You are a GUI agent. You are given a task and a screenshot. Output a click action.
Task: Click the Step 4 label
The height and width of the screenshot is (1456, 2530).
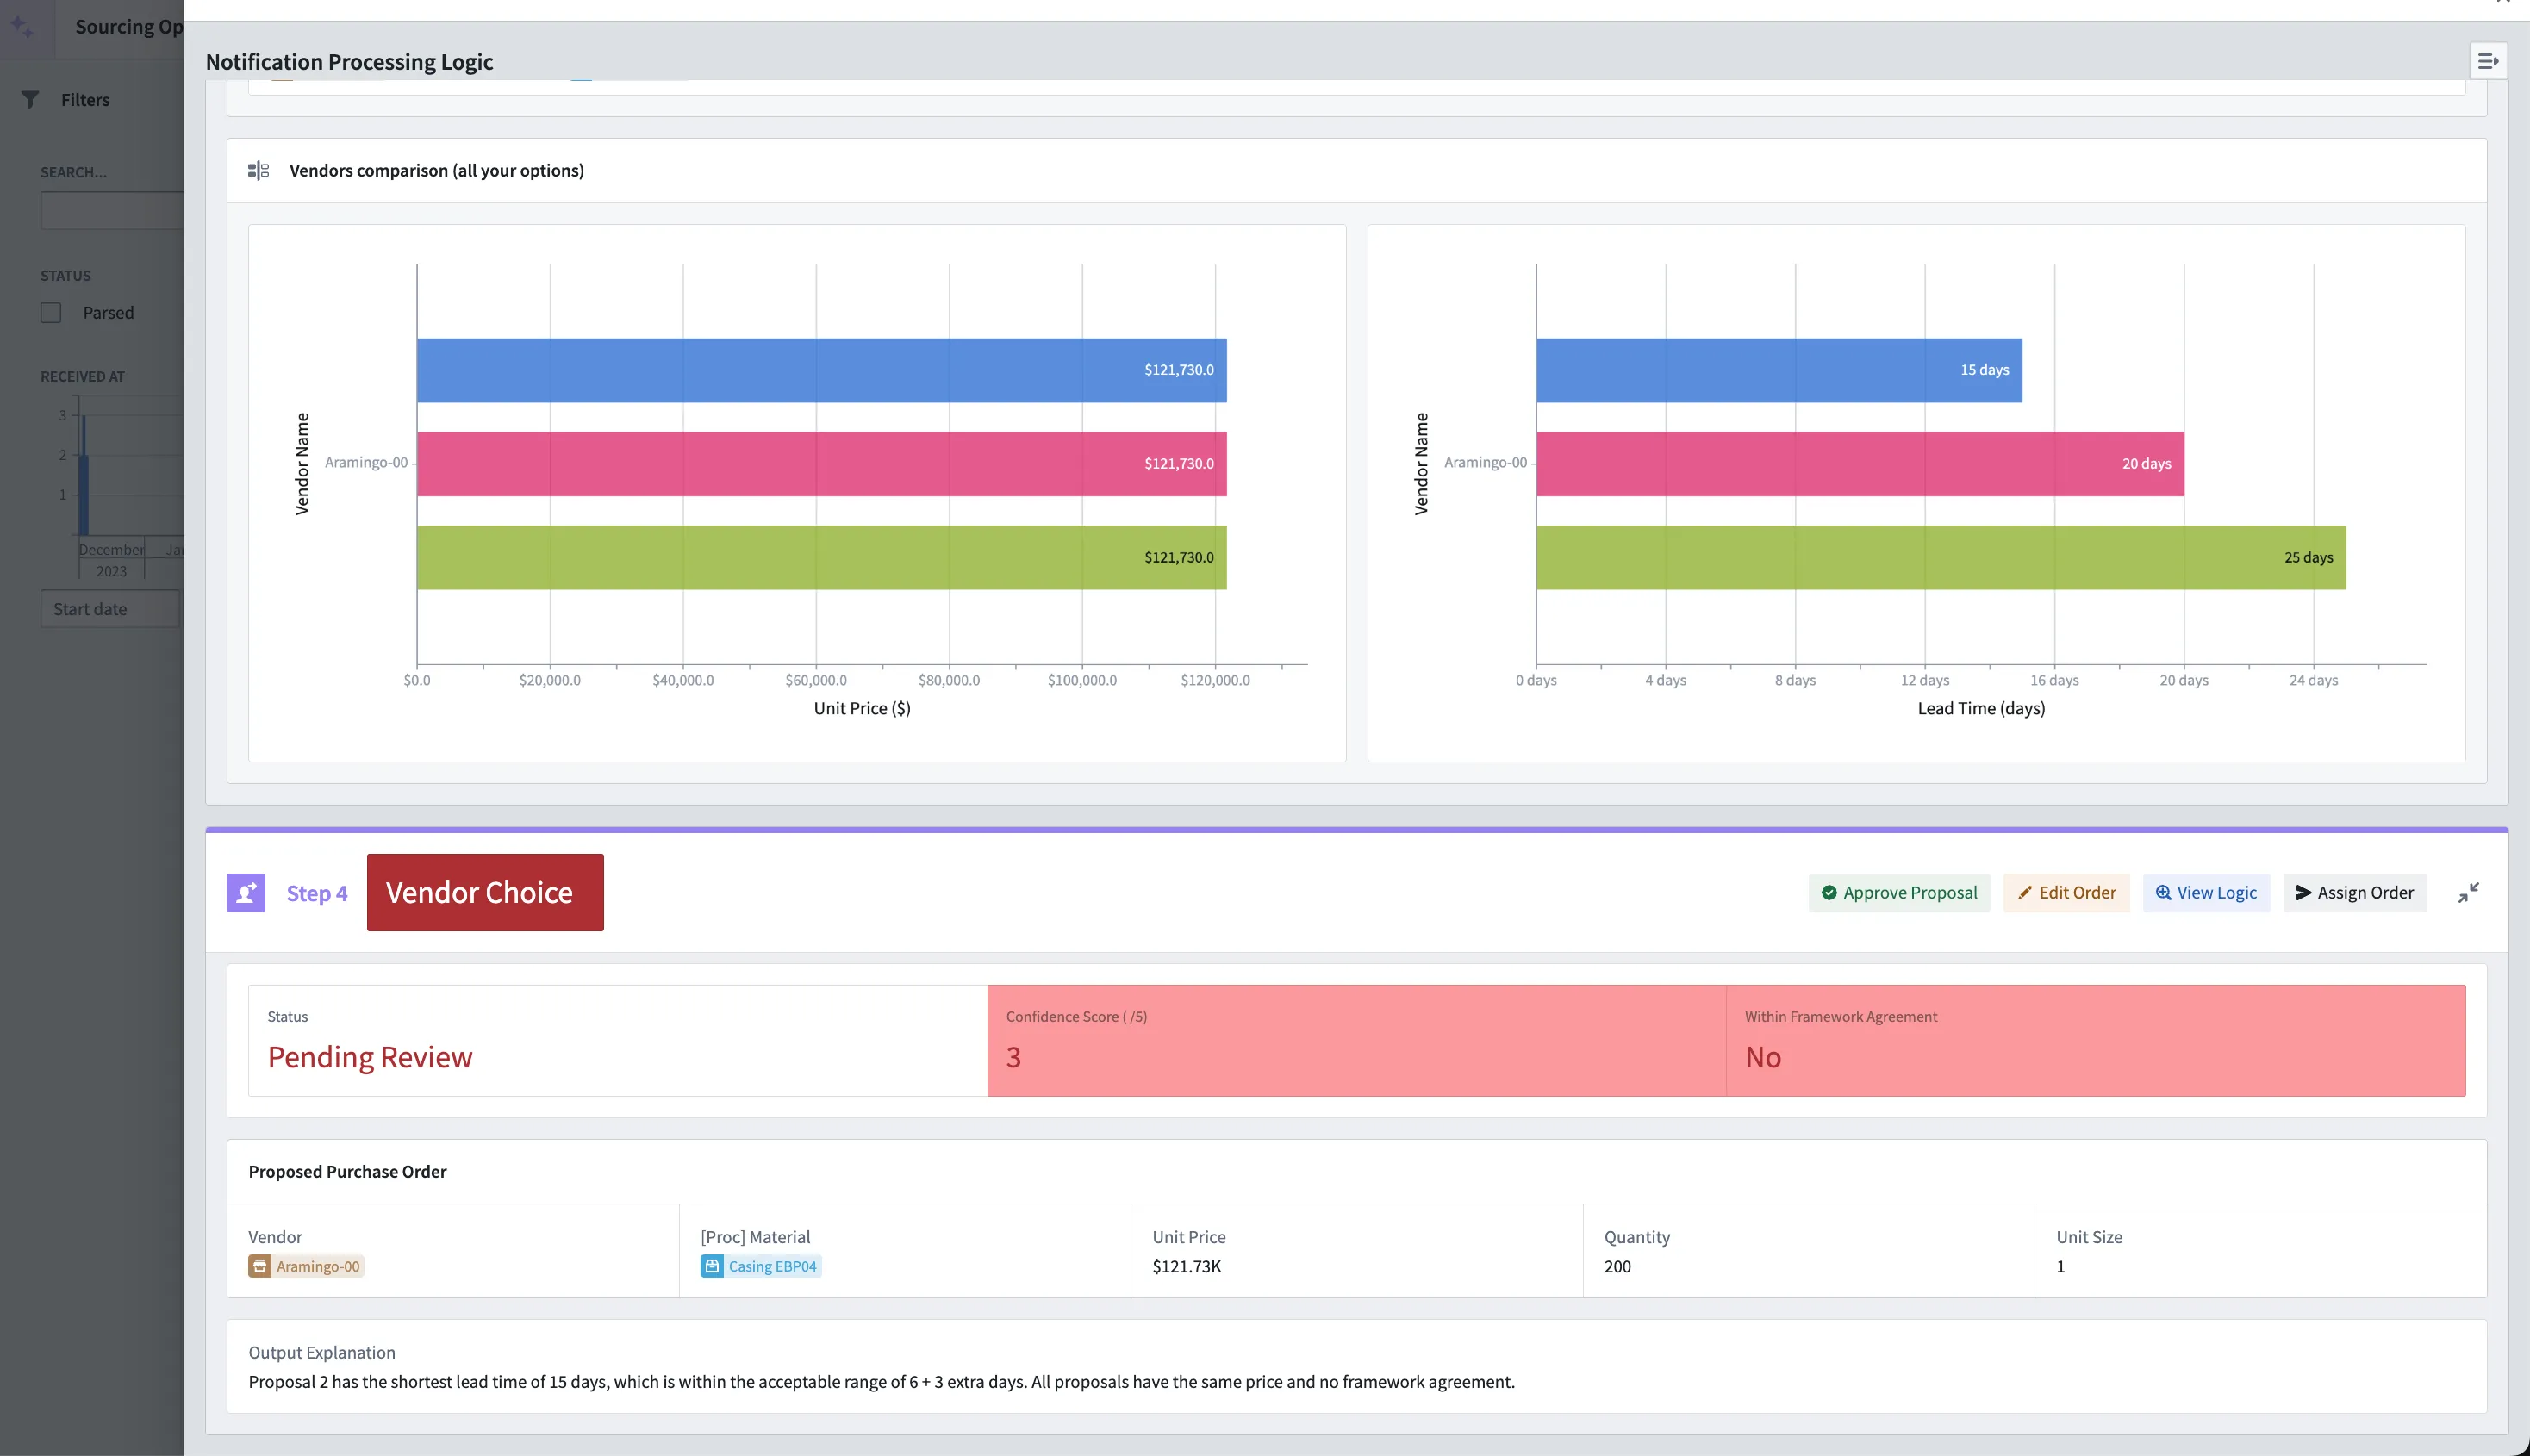(x=317, y=893)
